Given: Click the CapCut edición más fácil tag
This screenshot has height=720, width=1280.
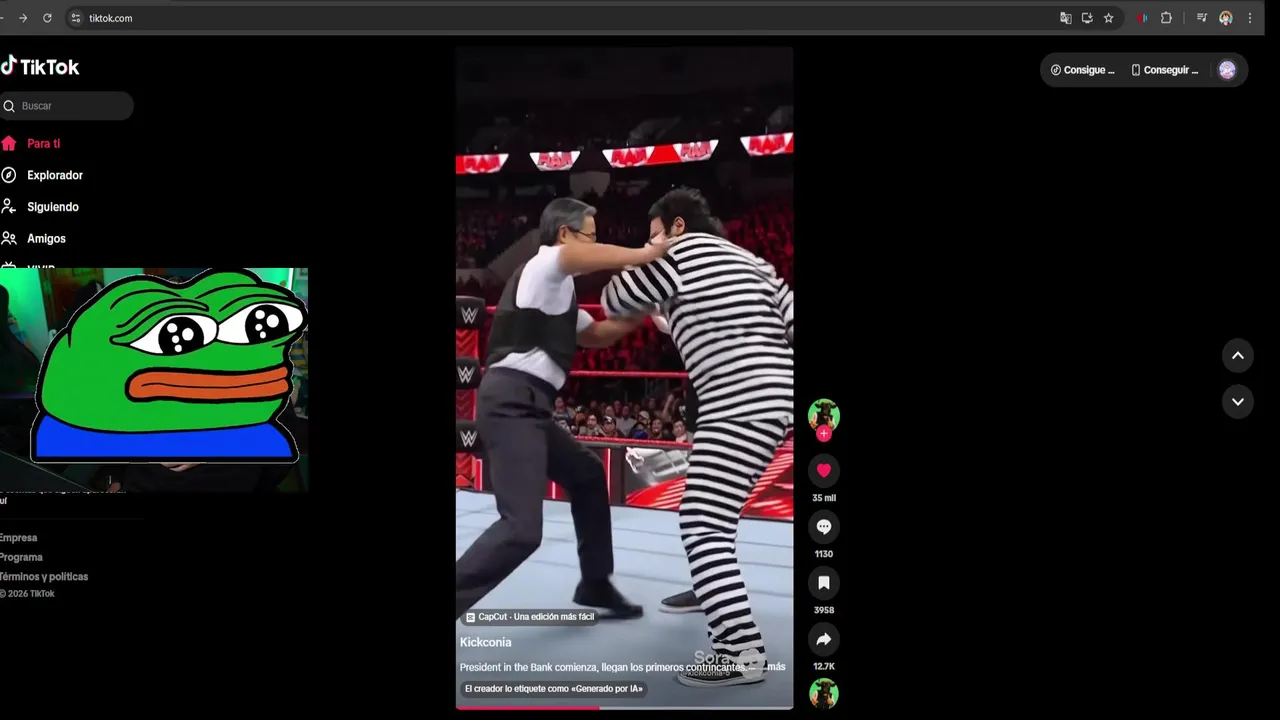Looking at the screenshot, I should 530,617.
